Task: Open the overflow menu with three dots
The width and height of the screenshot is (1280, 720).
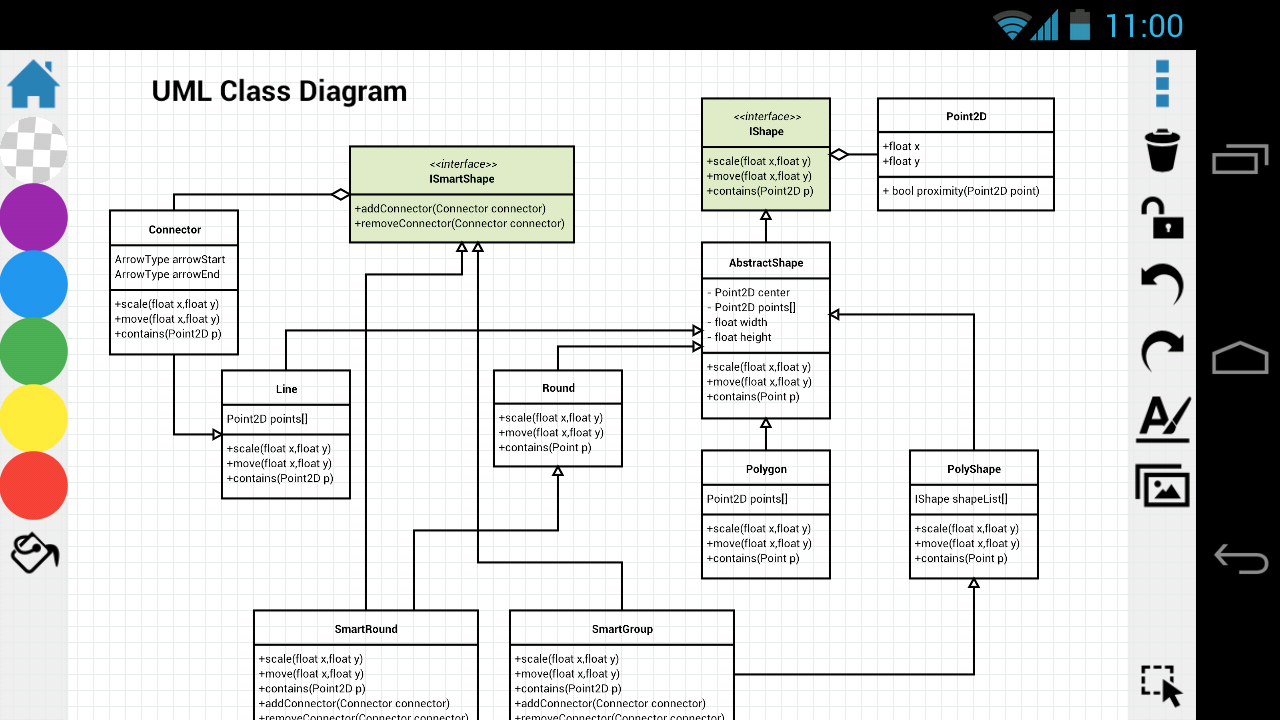Action: click(x=1162, y=87)
